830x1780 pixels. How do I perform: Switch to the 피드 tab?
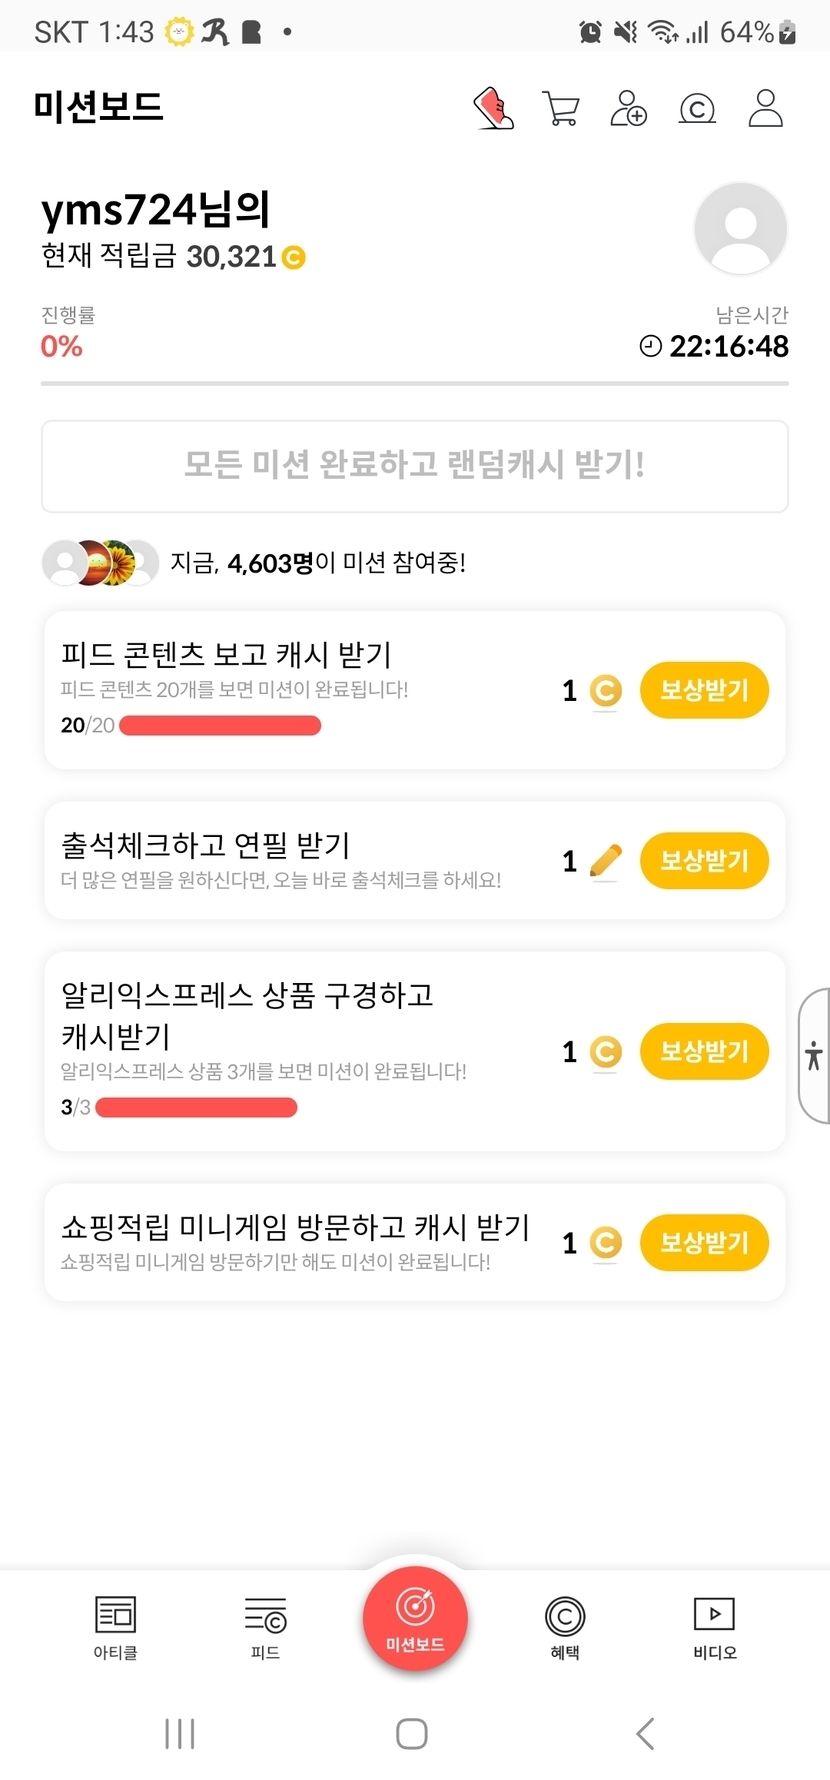click(x=265, y=1627)
